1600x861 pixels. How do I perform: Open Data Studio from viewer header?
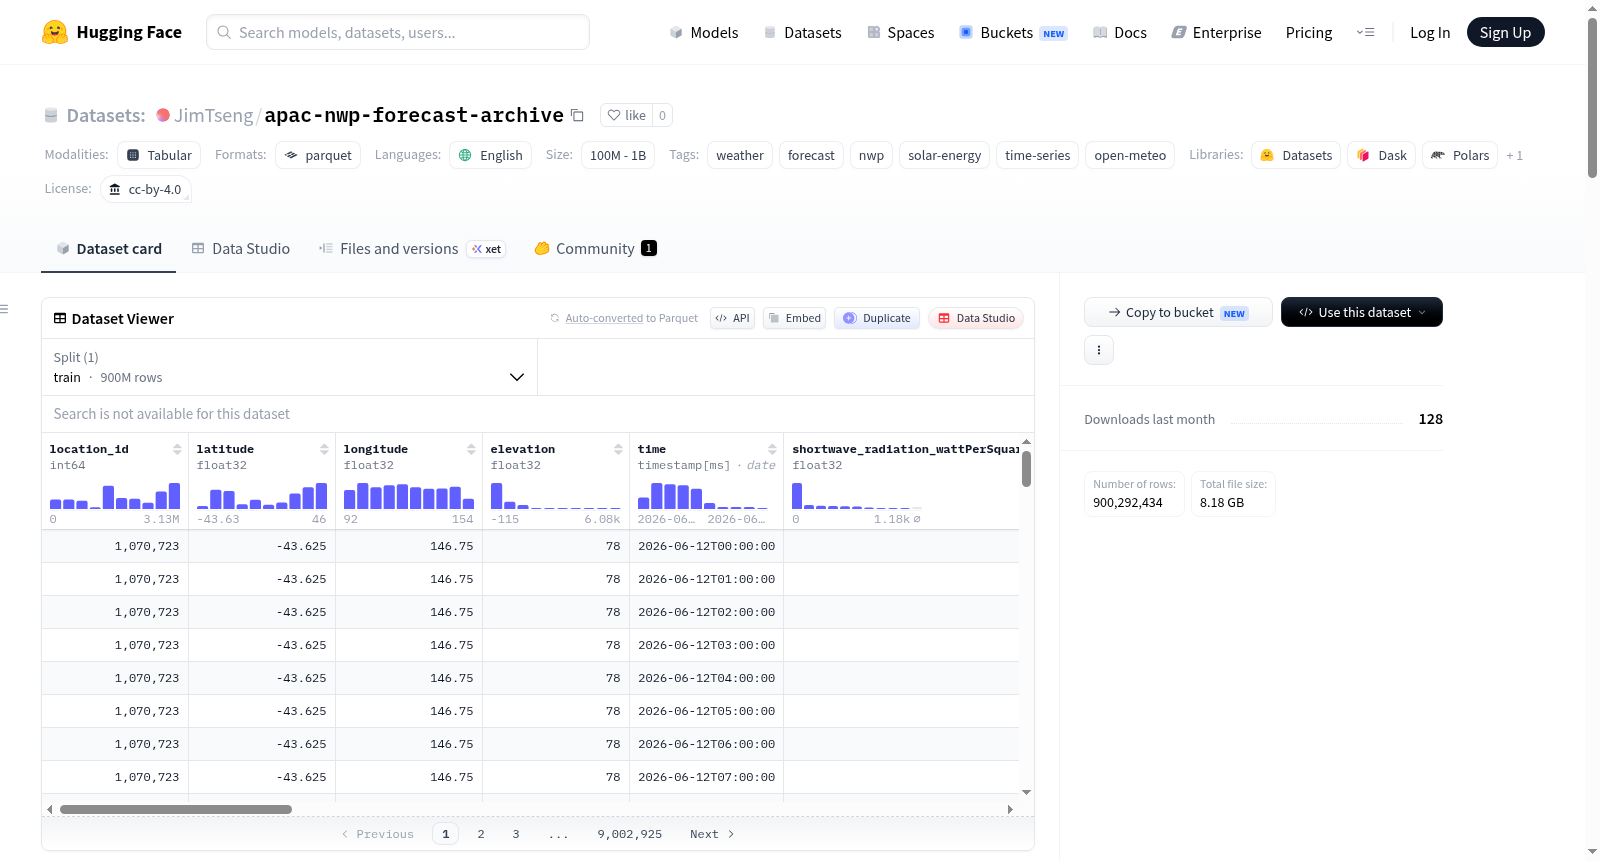pos(976,318)
